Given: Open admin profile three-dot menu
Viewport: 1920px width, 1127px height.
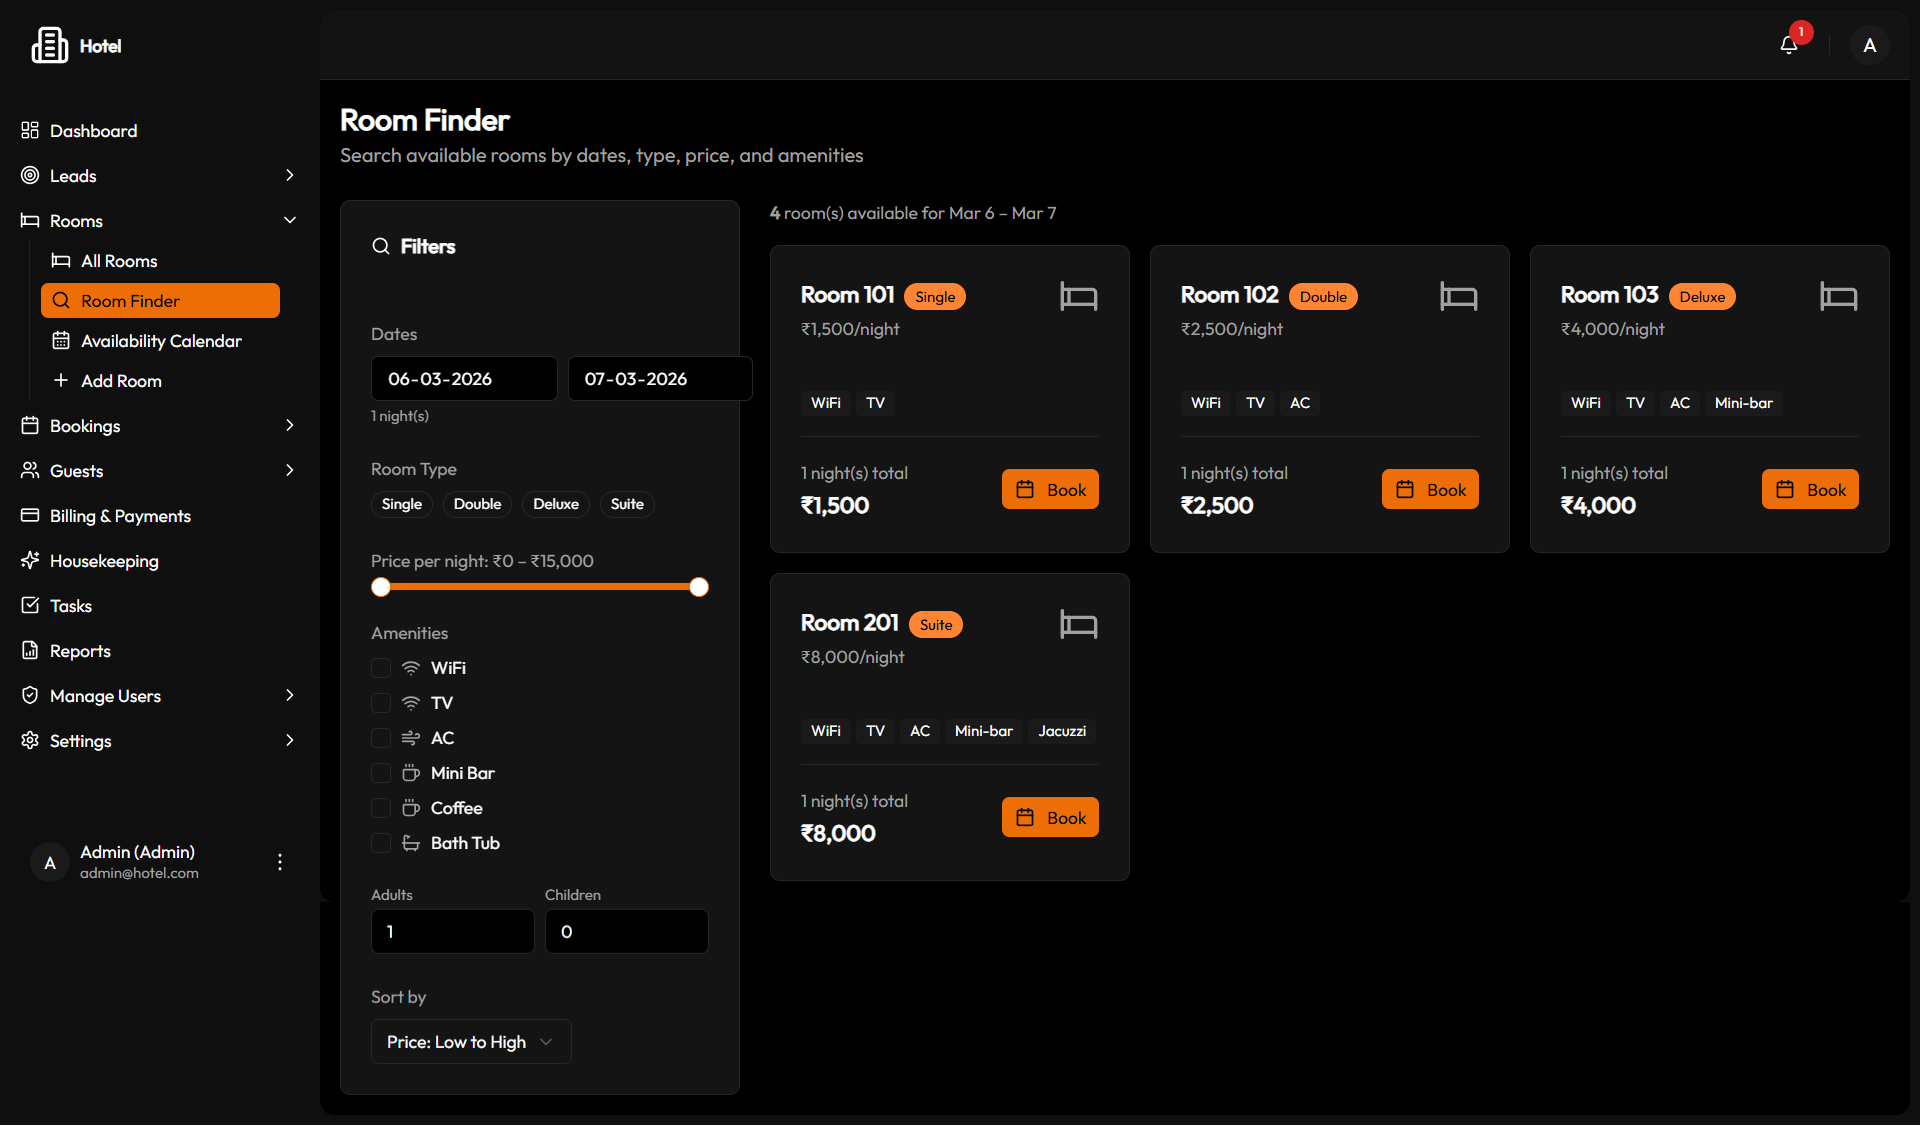Looking at the screenshot, I should point(280,861).
